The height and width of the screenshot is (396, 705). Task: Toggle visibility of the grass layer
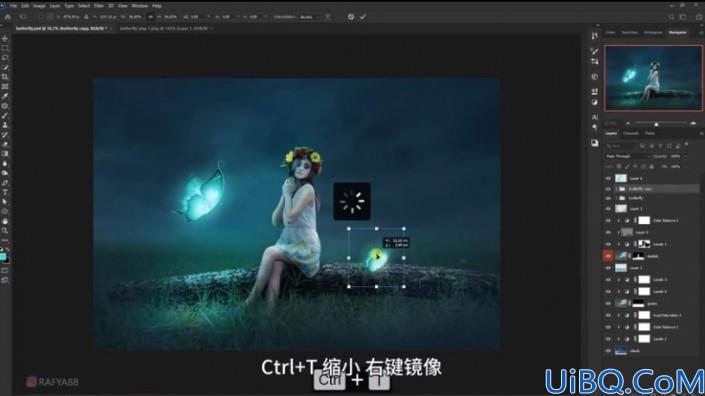tap(608, 303)
